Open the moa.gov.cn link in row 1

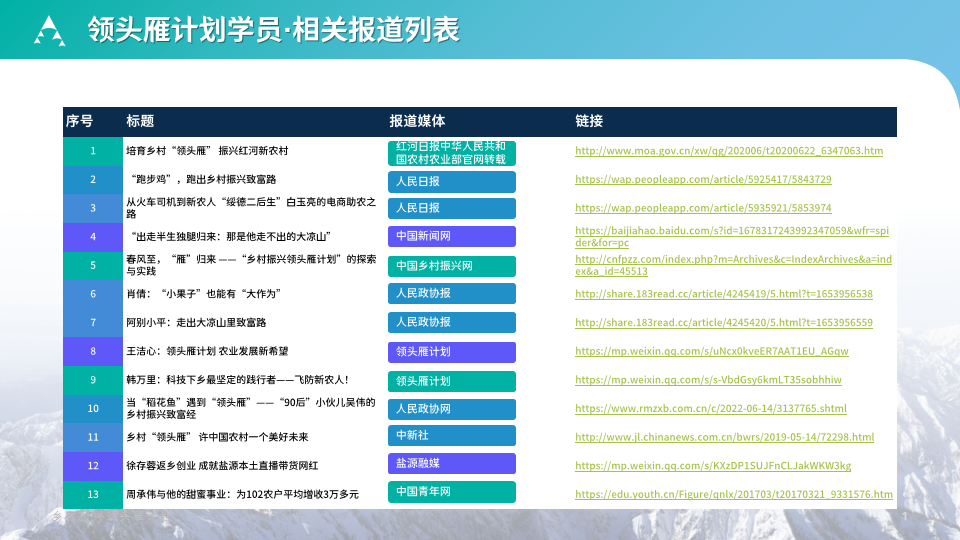[x=729, y=151]
